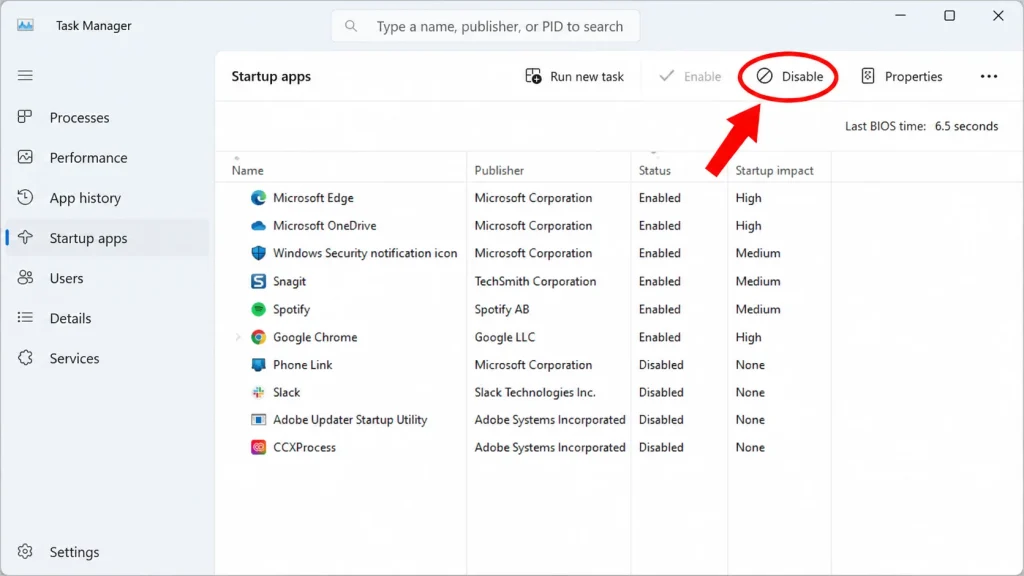Sort by the Status column header
This screenshot has width=1024, height=576.
pos(654,170)
